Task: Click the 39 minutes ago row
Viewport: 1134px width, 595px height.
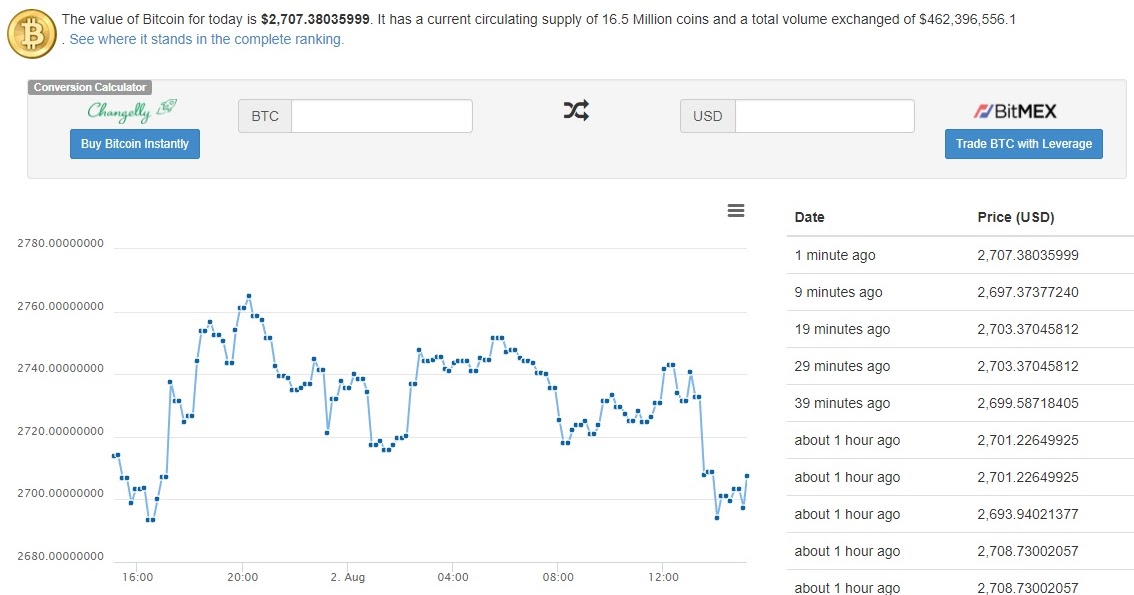Action: (x=960, y=403)
